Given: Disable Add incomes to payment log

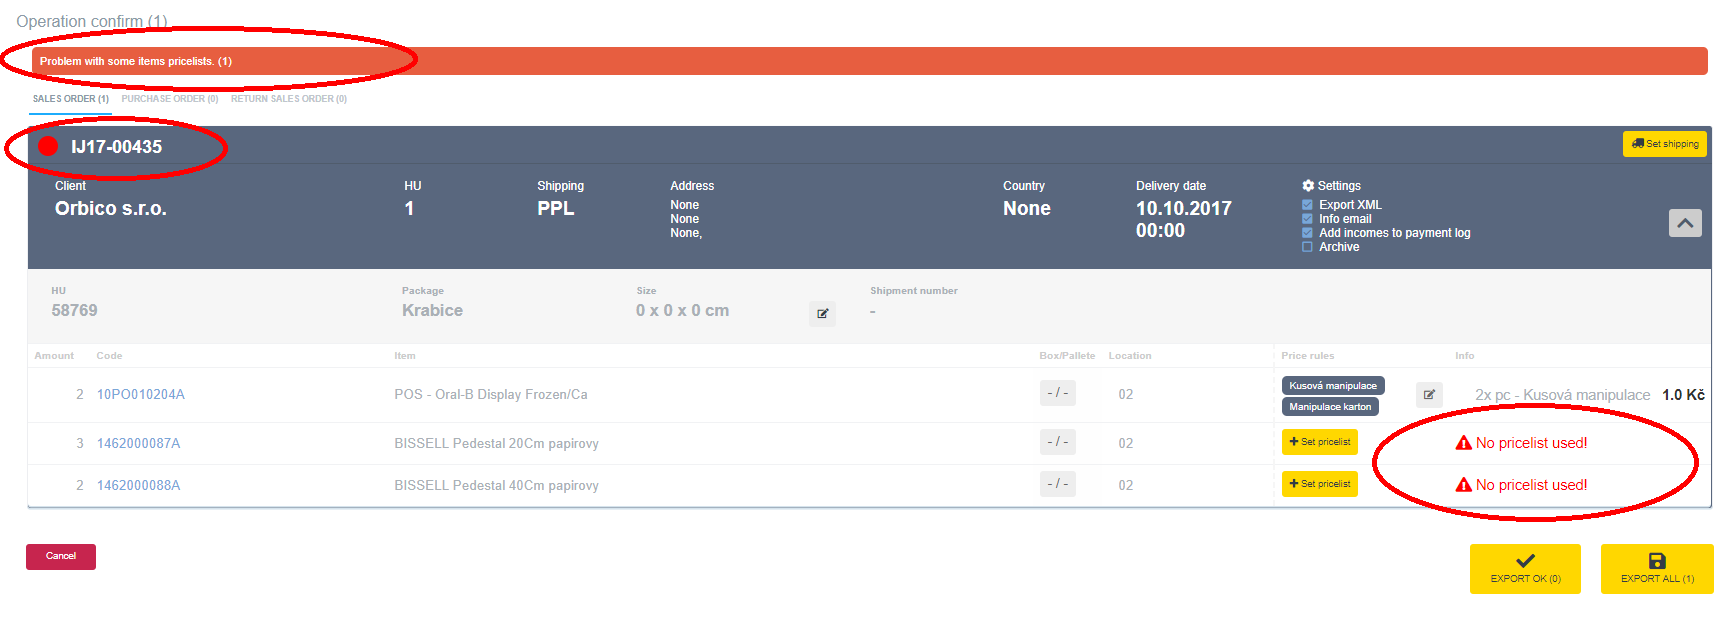Looking at the screenshot, I should [x=1307, y=233].
